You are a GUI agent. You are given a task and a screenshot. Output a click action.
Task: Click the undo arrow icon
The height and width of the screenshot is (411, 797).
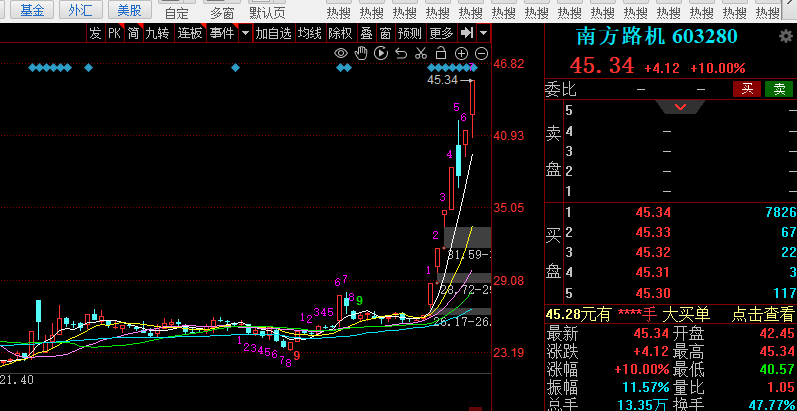point(401,53)
